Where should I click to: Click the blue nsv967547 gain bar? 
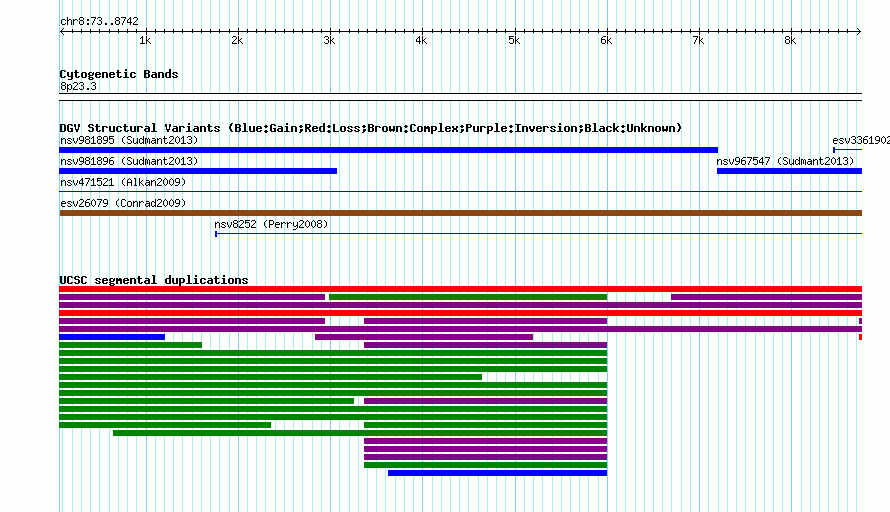coord(790,171)
